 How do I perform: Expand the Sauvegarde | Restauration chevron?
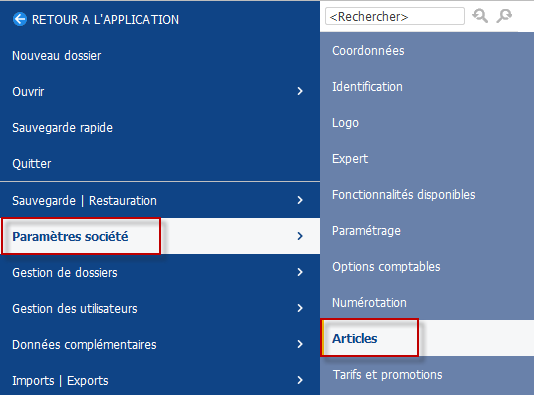click(x=300, y=200)
